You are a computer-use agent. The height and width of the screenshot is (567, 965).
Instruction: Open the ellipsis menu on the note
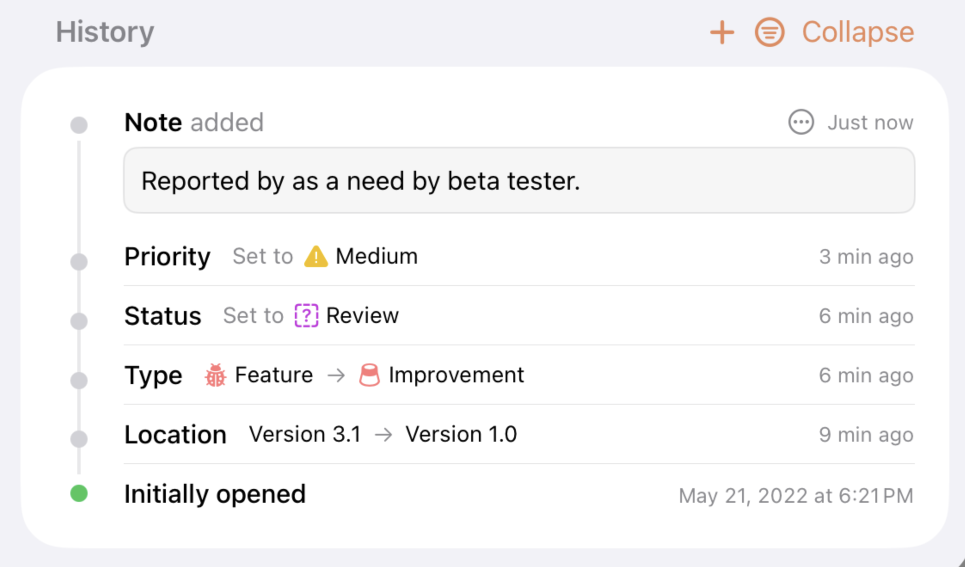(x=801, y=122)
